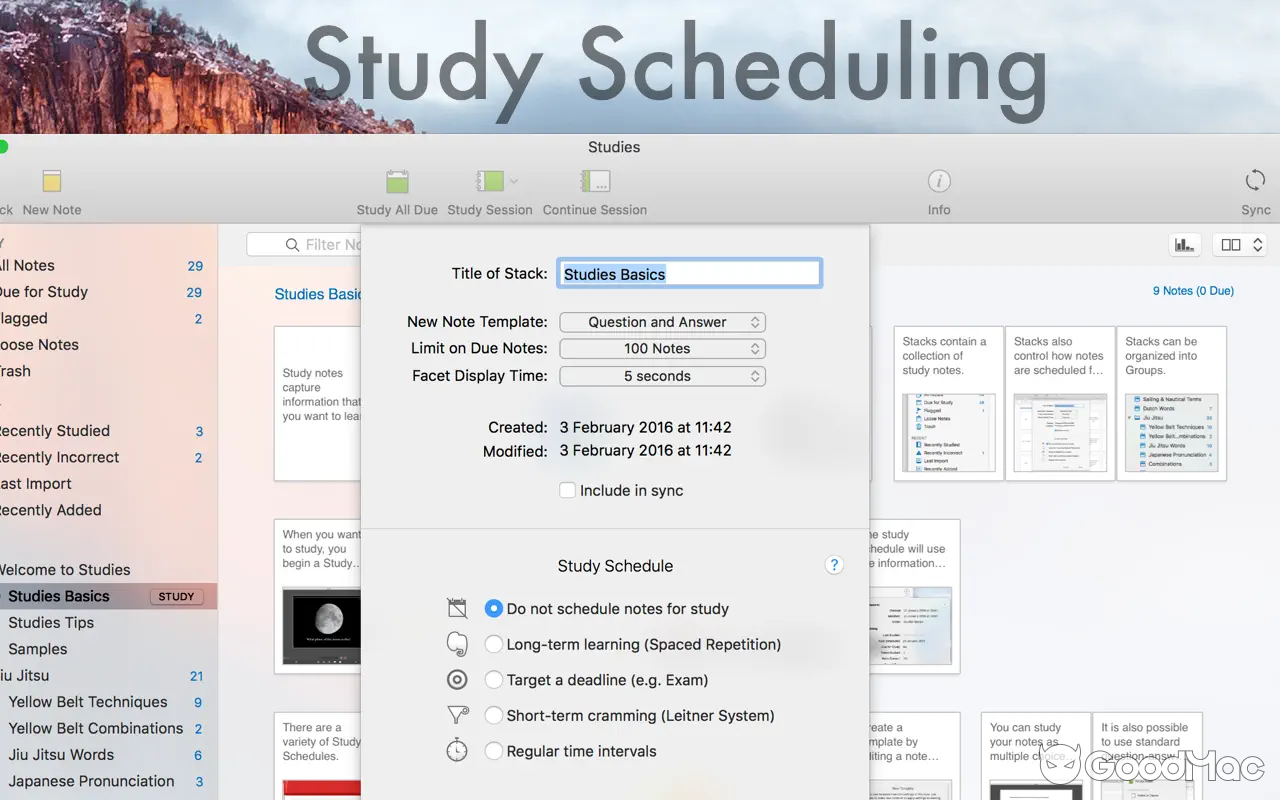Open the statistics bar chart view

tap(1184, 244)
